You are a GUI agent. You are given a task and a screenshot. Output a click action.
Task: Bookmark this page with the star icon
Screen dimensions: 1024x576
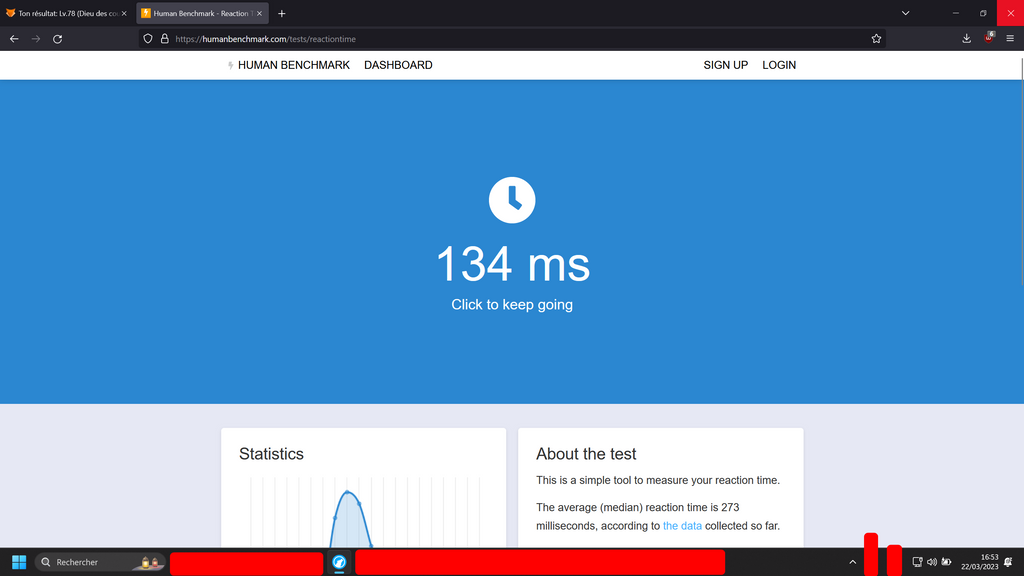click(876, 39)
